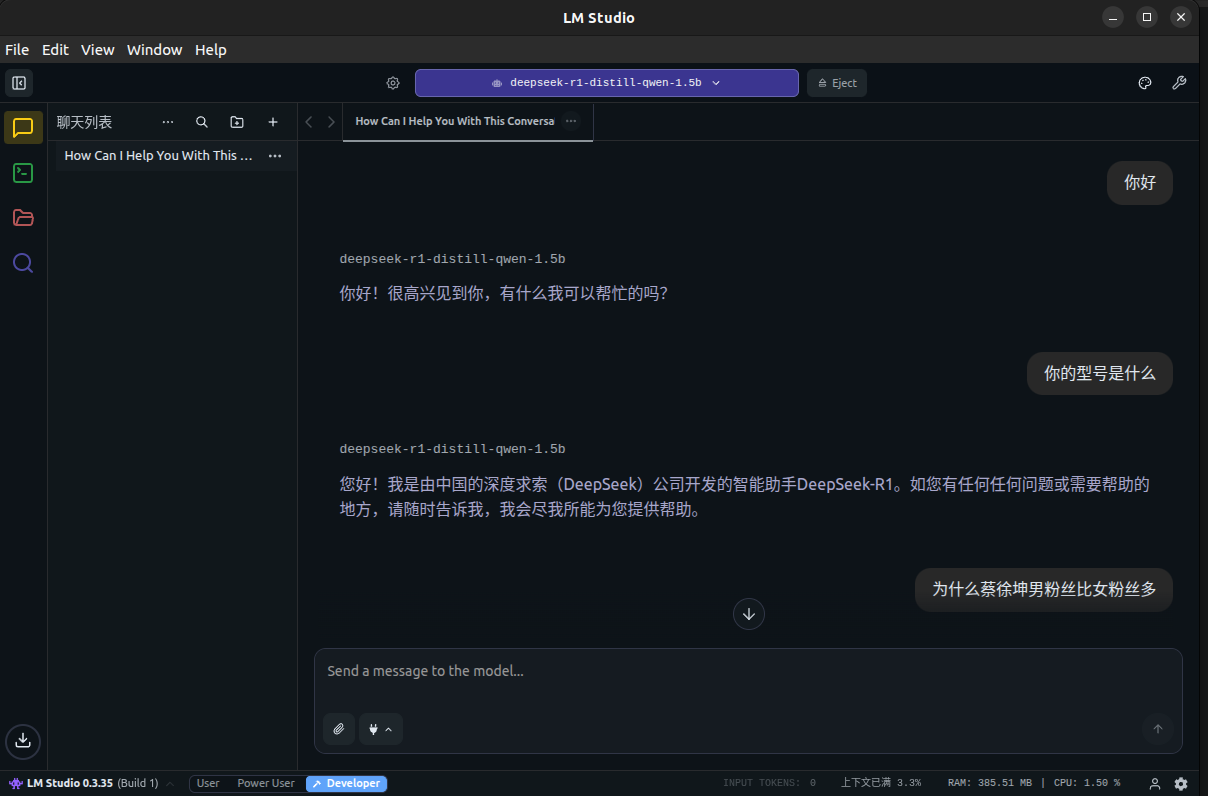Open the ellipsis menu beside 聊天列表

(167, 121)
